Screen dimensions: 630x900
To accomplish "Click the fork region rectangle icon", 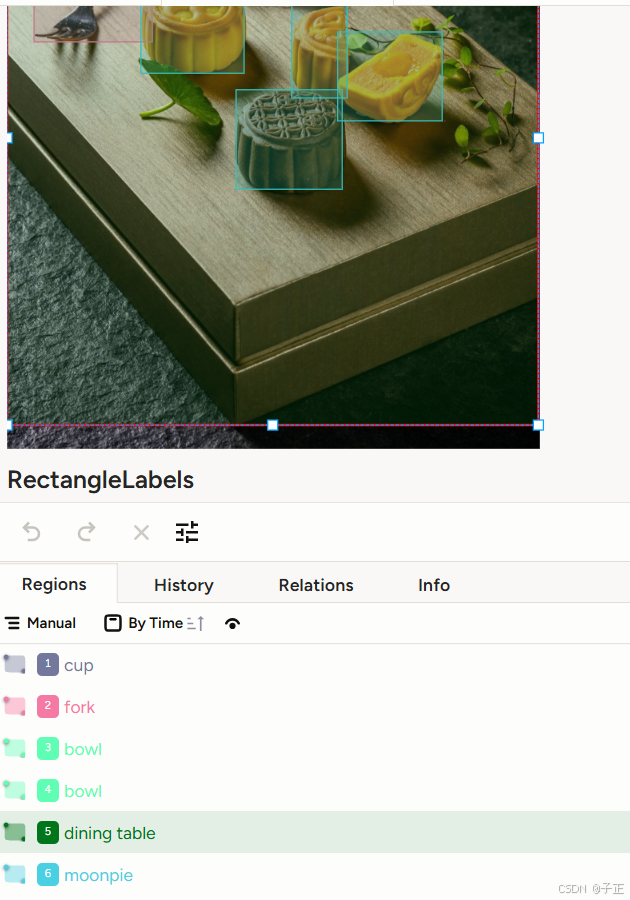I will [x=14, y=707].
